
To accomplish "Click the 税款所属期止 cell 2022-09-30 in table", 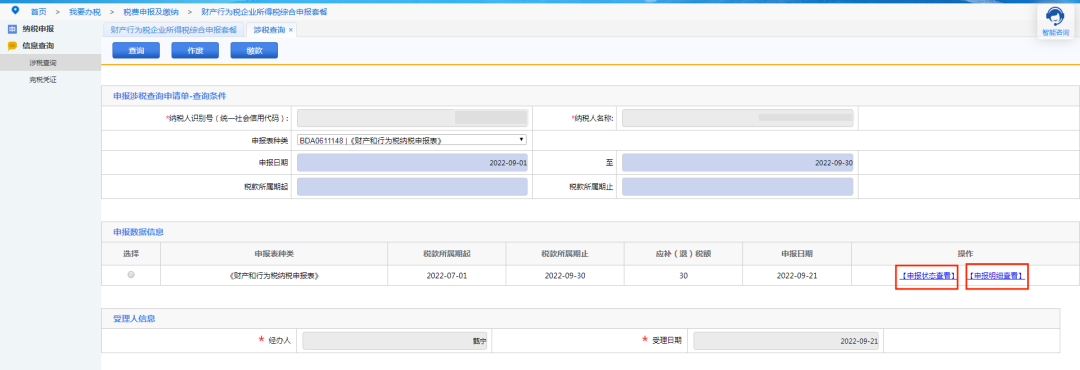I will tap(564, 276).
